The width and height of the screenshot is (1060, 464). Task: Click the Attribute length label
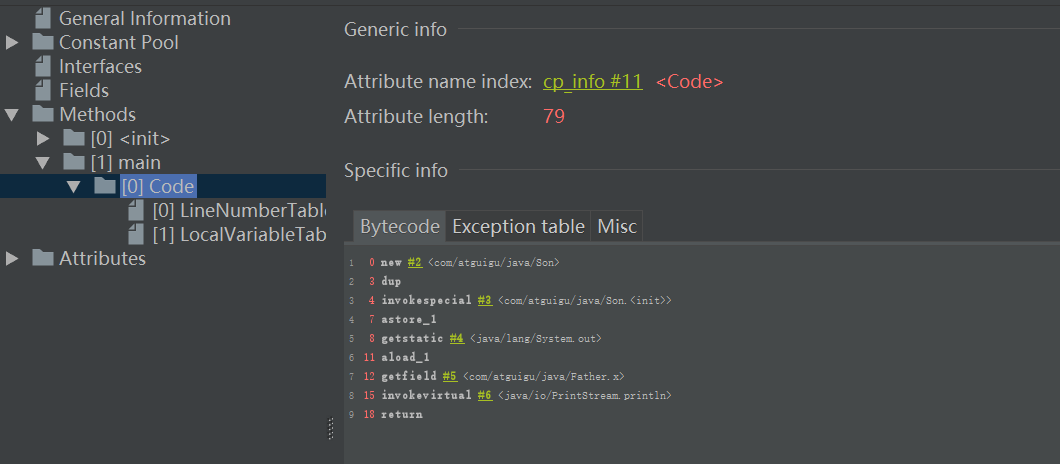[x=416, y=116]
